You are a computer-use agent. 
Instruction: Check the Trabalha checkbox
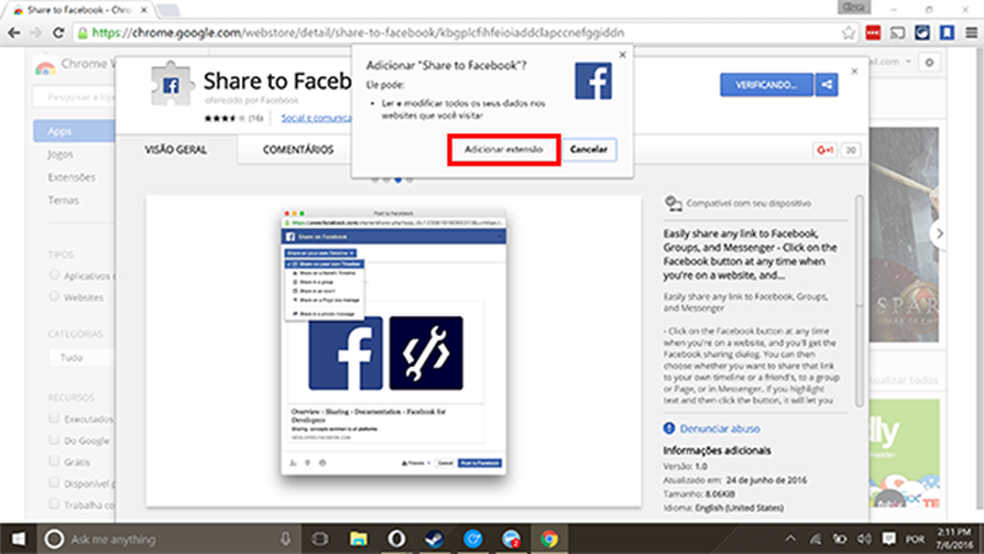[54, 504]
